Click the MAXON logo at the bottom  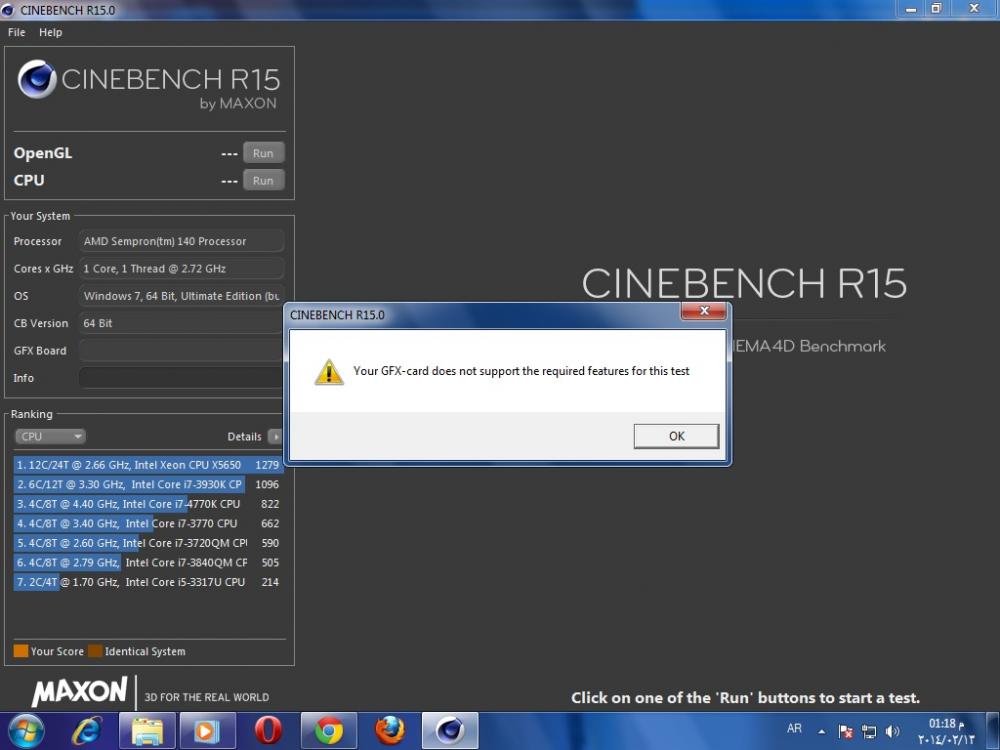click(x=80, y=691)
